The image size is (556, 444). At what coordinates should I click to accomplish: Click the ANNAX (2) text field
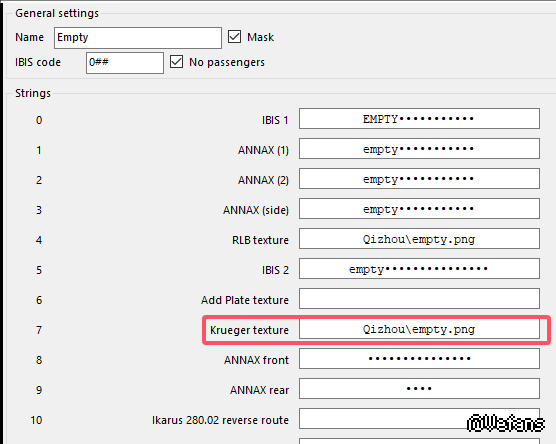point(419,179)
